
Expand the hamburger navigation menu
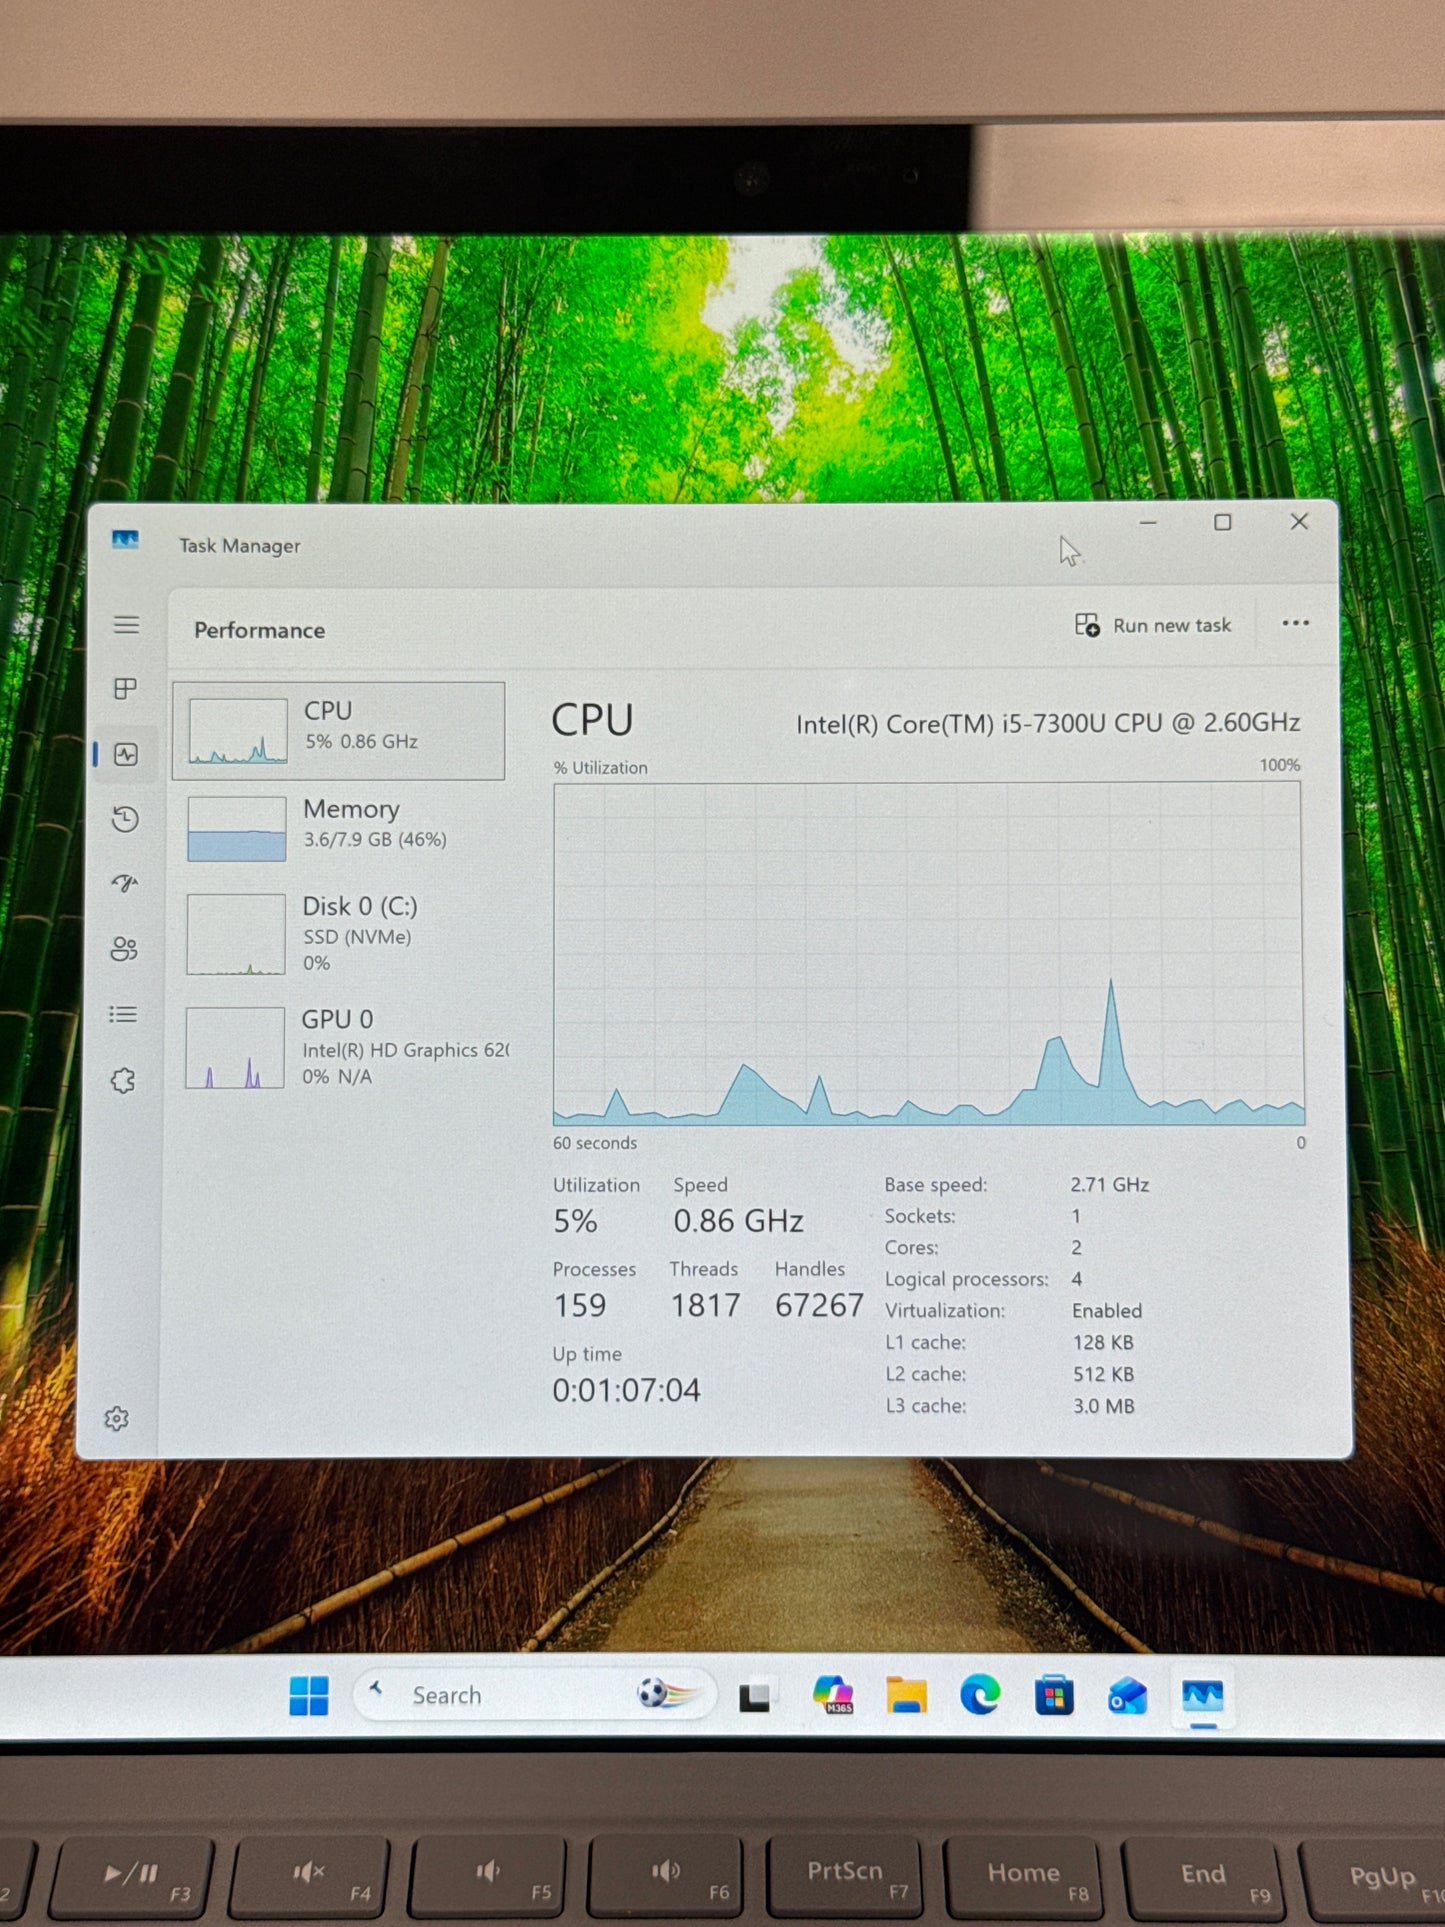126,625
